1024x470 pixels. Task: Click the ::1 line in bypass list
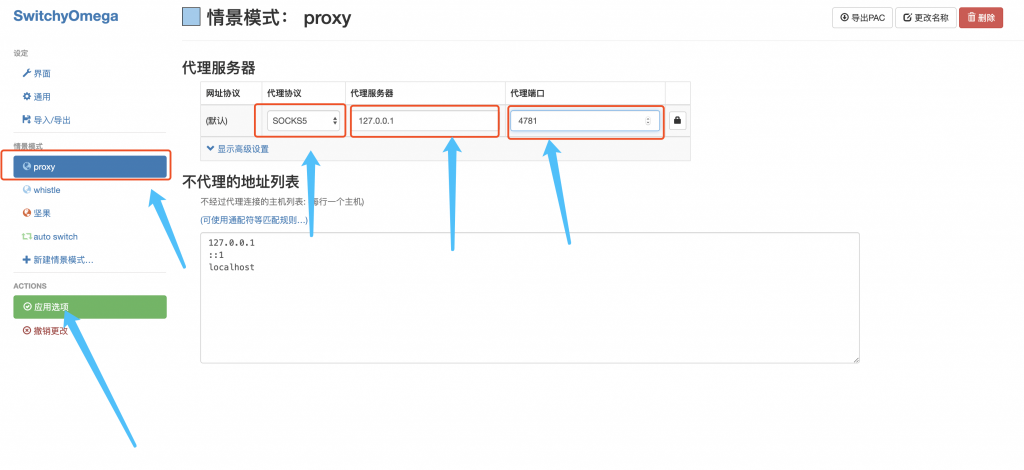[x=216, y=255]
